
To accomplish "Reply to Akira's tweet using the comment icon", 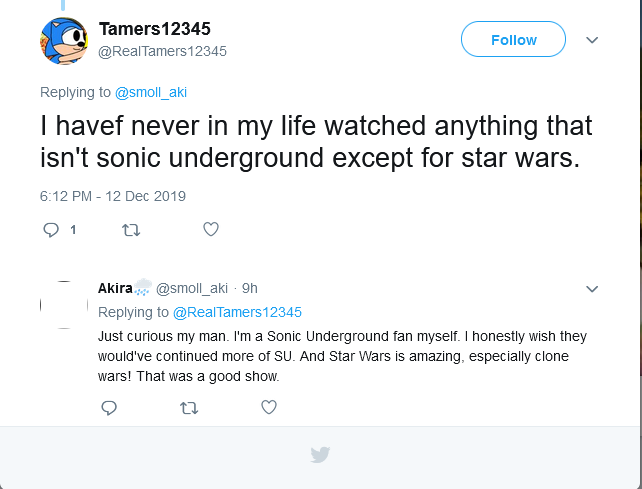I will pos(109,407).
